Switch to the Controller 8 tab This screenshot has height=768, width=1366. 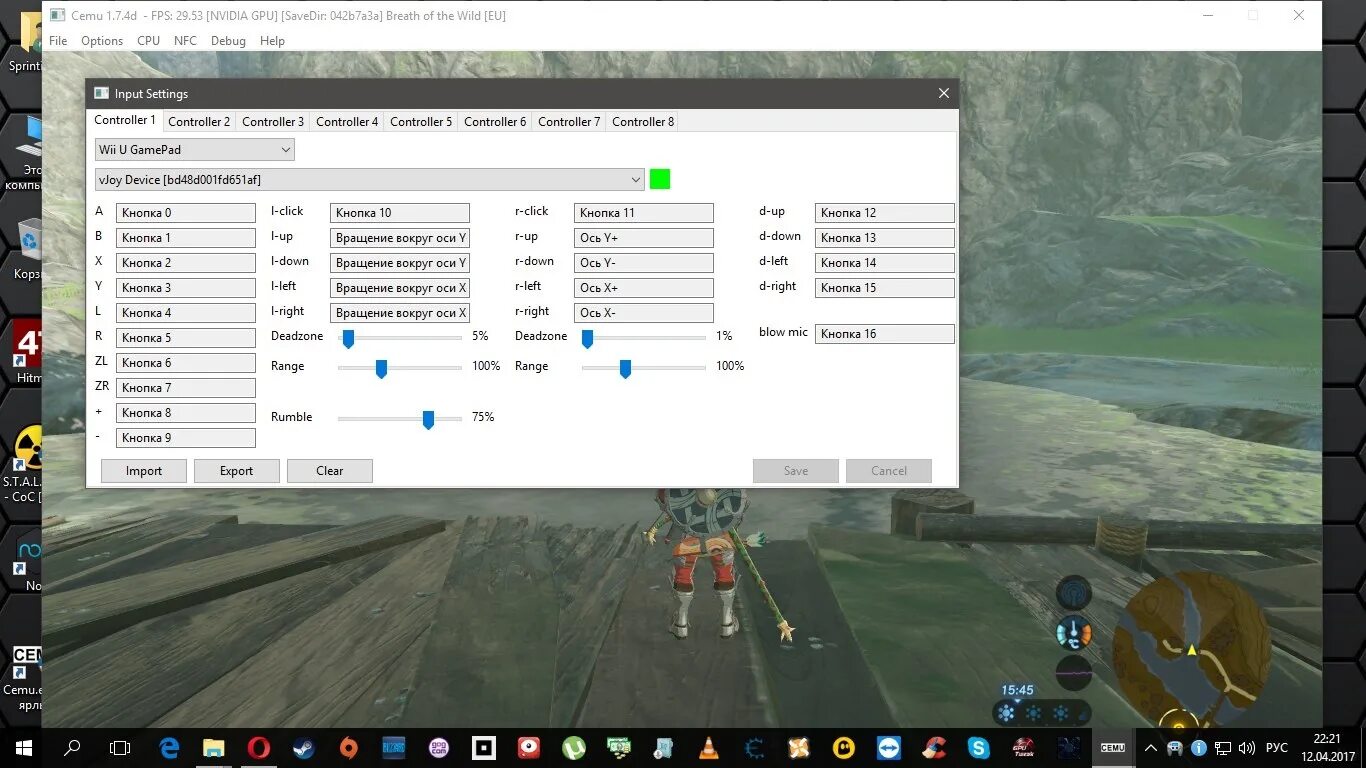click(643, 122)
